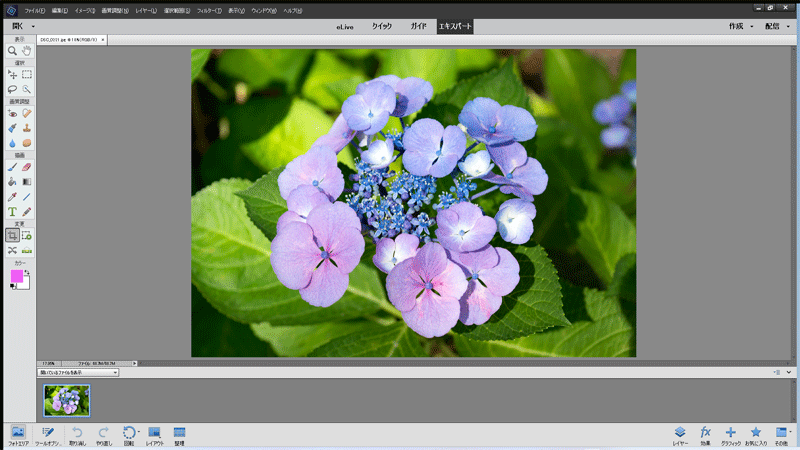Select the Content-Aware Move tool
The width and height of the screenshot is (800, 450).
pos(12,250)
